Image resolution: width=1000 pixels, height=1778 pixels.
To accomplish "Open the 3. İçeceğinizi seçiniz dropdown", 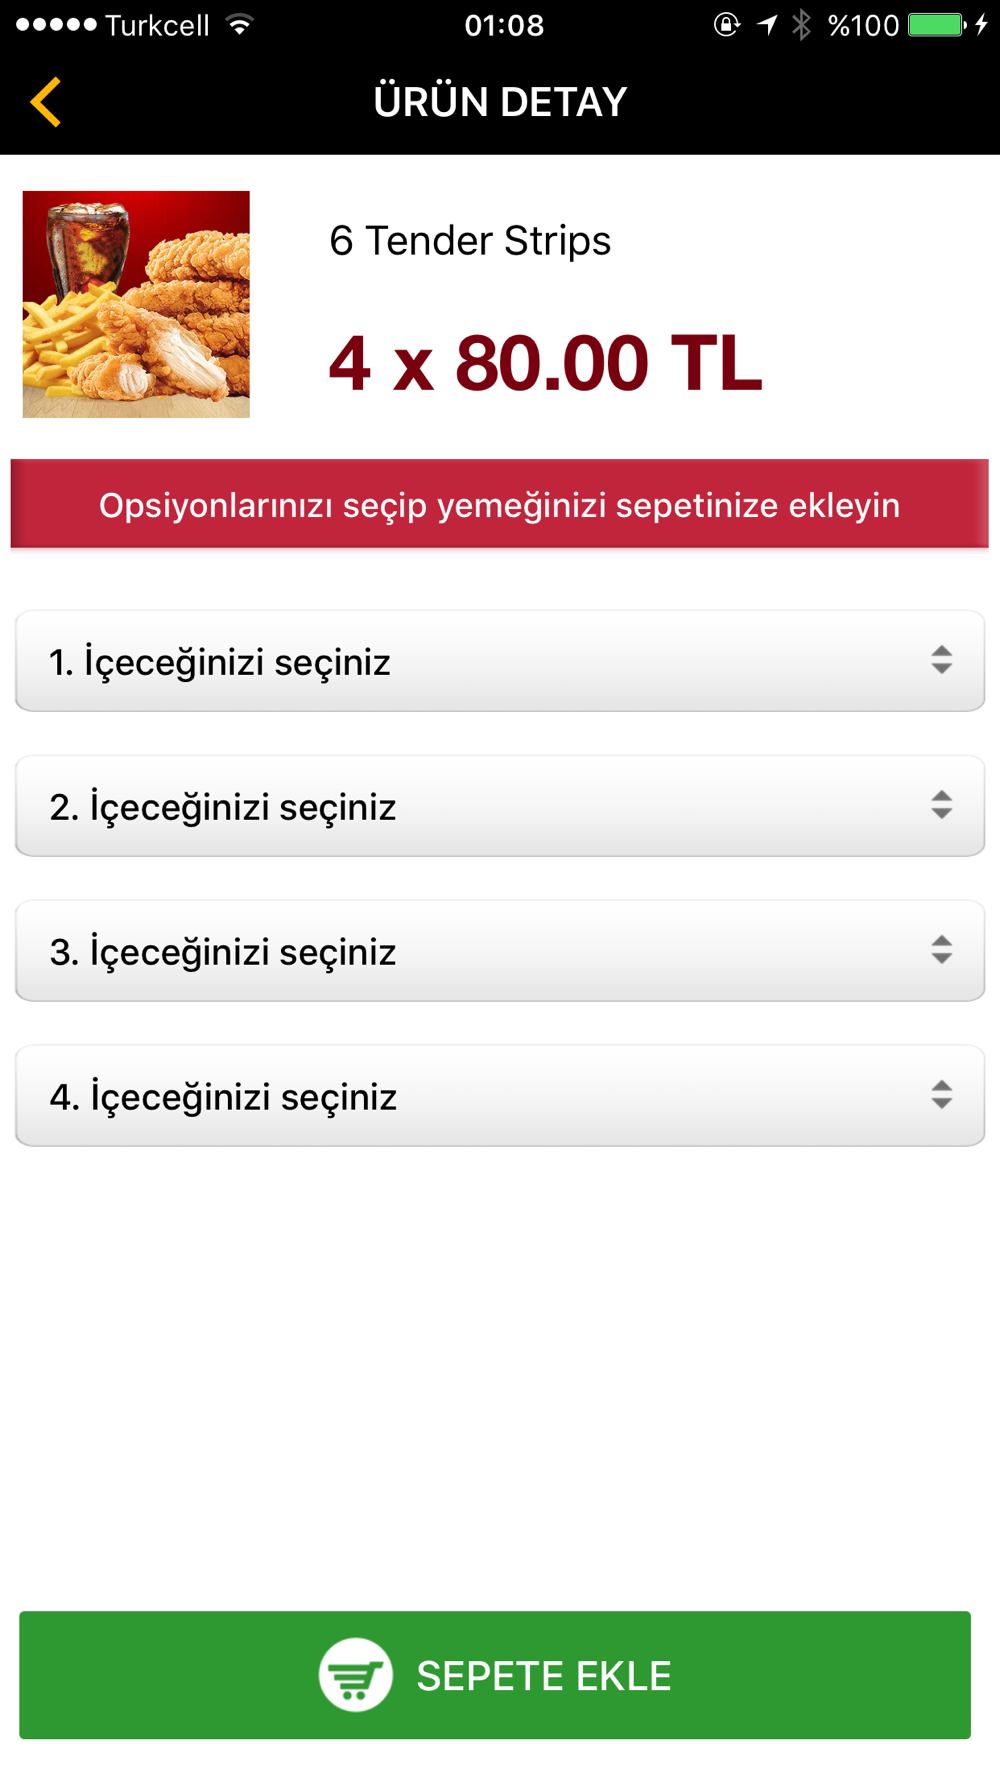I will point(500,952).
